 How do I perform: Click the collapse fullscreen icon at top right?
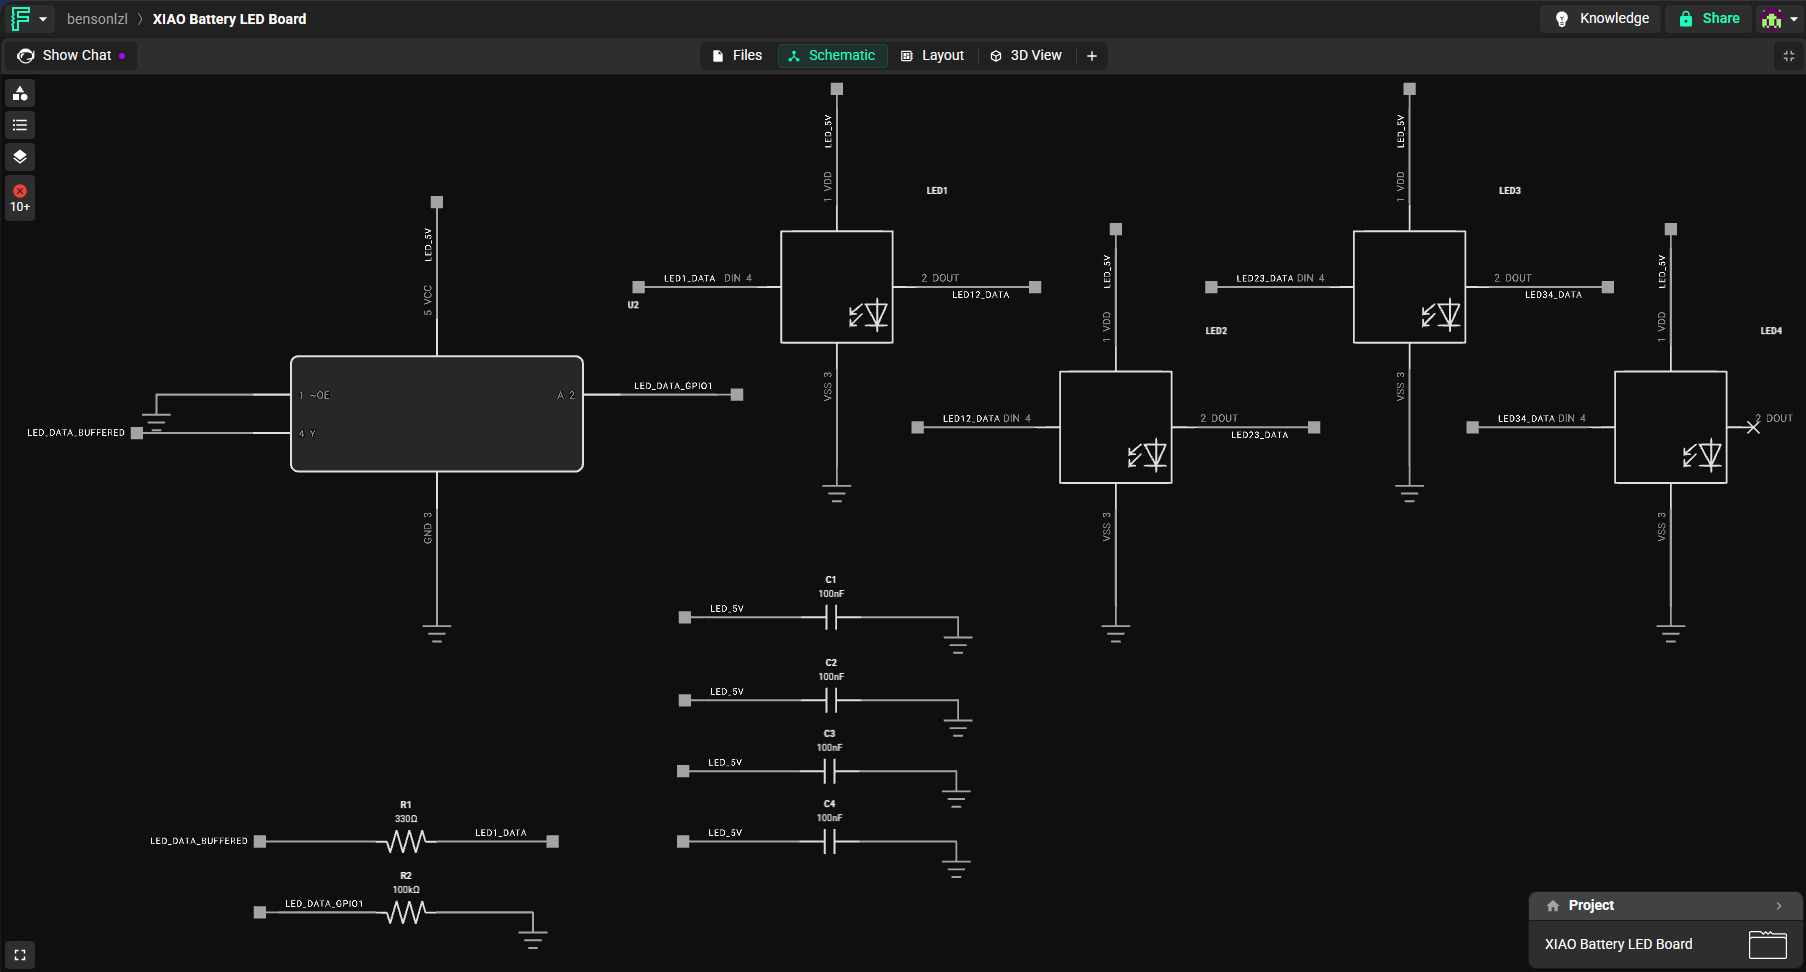(x=1789, y=56)
